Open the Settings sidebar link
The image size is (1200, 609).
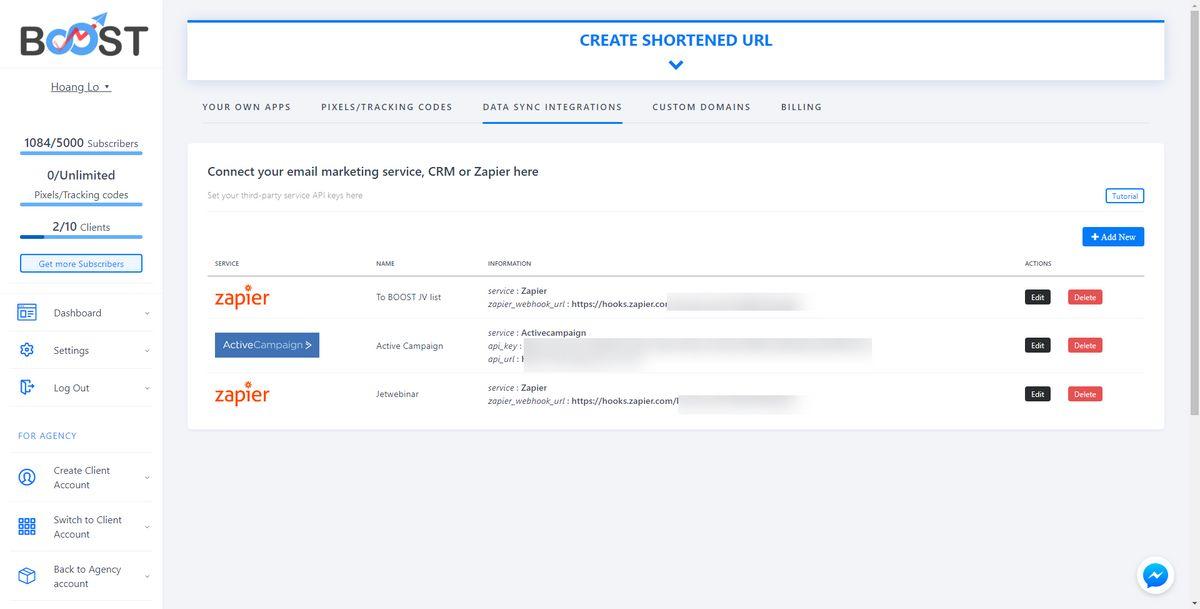click(x=71, y=351)
